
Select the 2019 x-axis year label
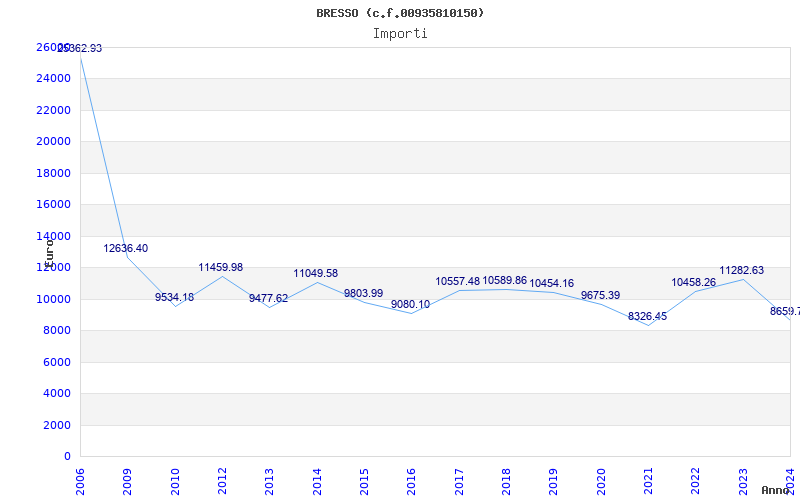(554, 480)
